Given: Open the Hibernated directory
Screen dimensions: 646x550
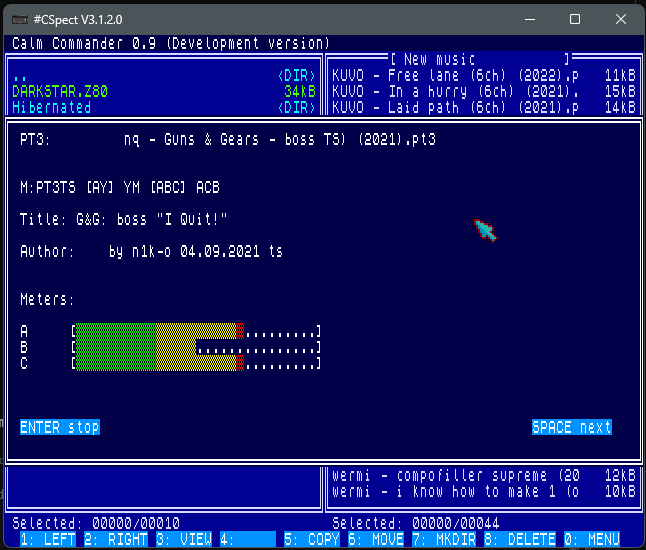Looking at the screenshot, I should point(164,108).
